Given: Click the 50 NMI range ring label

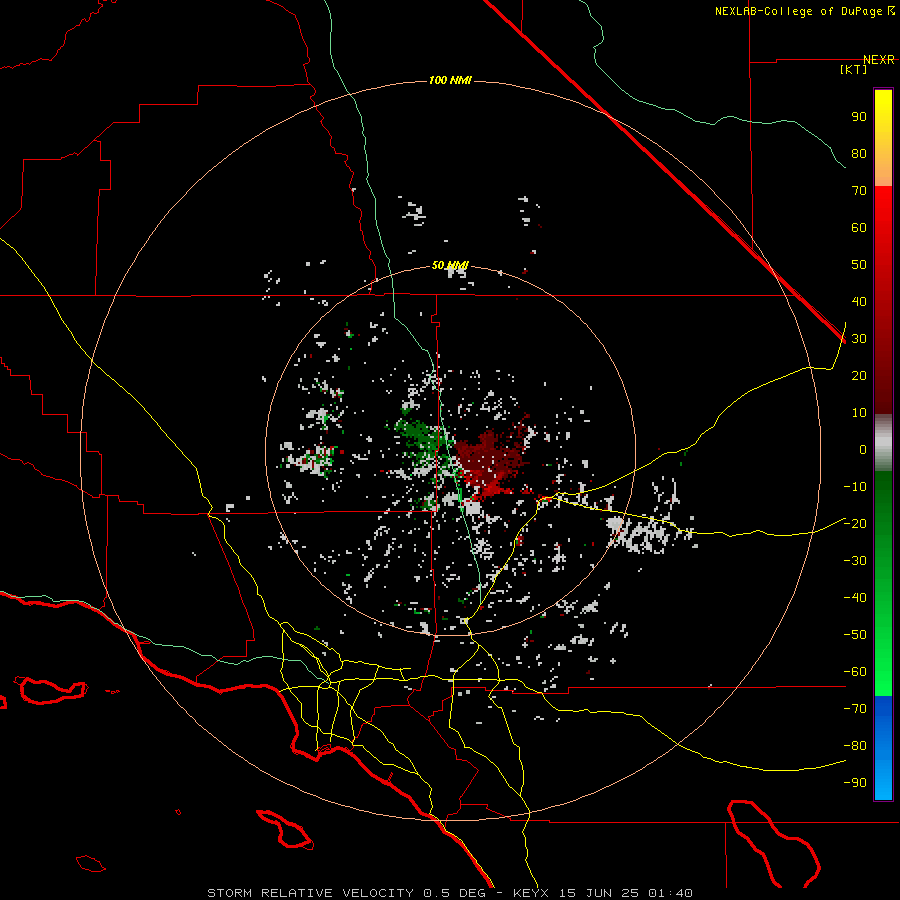Looking at the screenshot, I should tap(450, 265).
